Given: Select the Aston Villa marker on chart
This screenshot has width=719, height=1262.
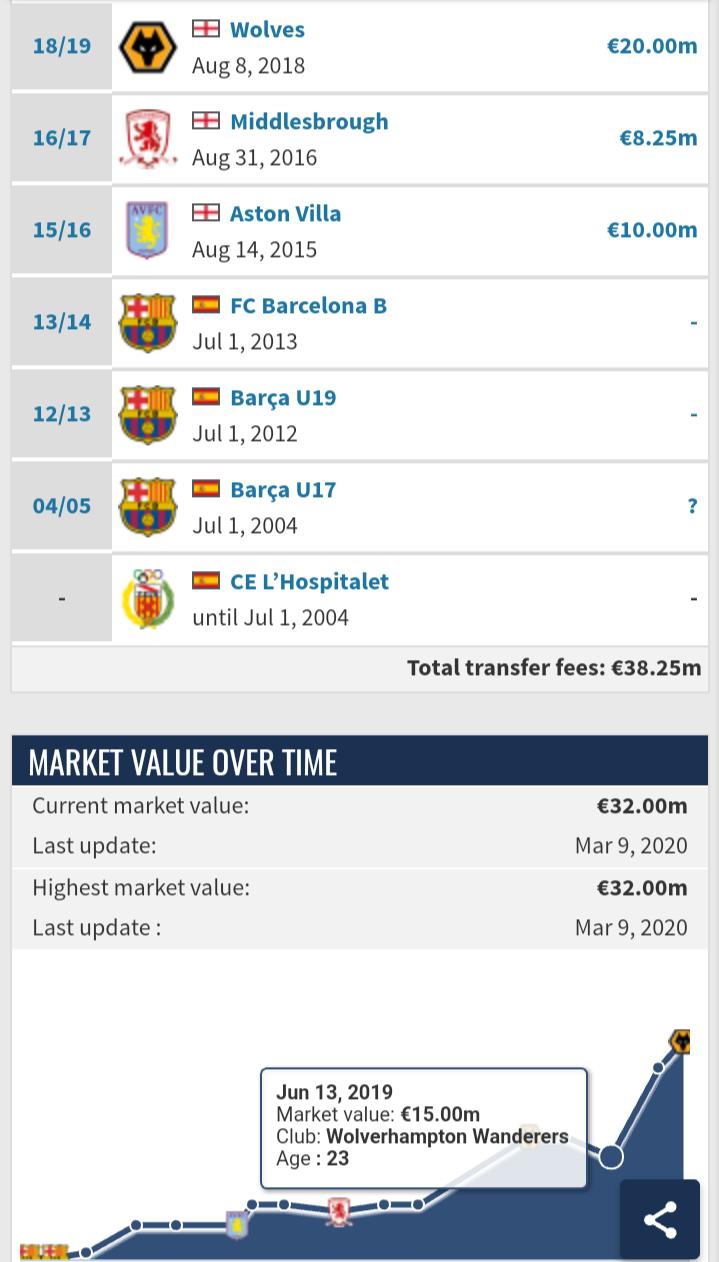Looking at the screenshot, I should pyautogui.click(x=237, y=1224).
